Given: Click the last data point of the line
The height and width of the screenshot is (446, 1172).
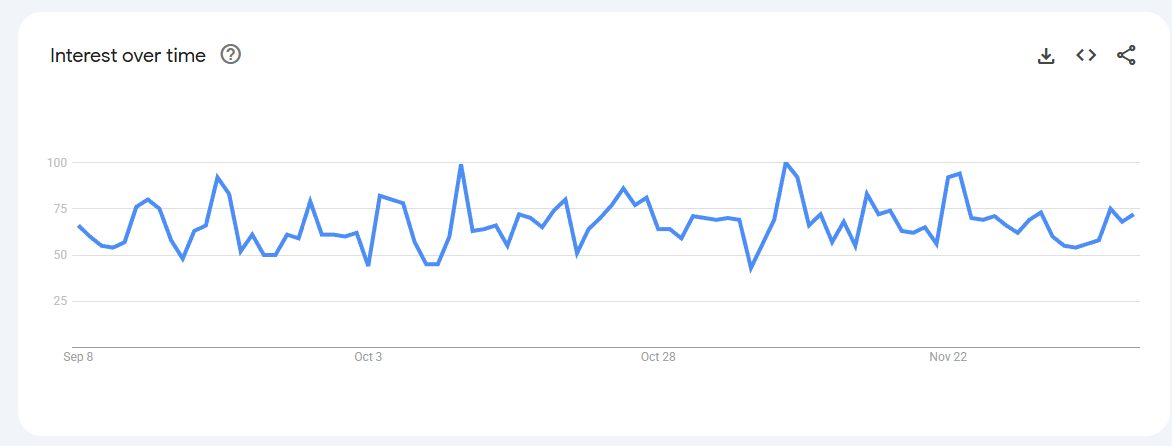Looking at the screenshot, I should point(1132,215).
